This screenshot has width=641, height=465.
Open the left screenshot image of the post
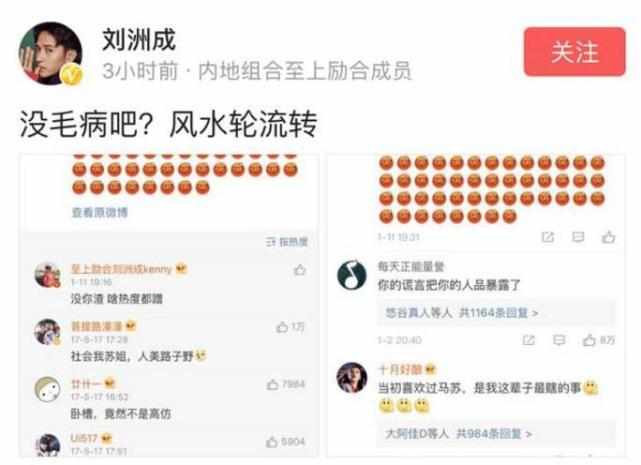point(169,305)
